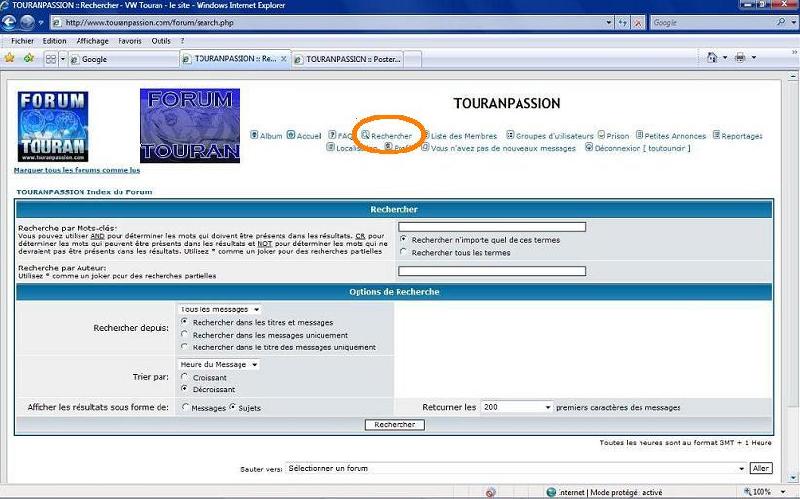The height and width of the screenshot is (499, 800).
Task: Click the Forum Touran logo image
Action: coord(53,127)
